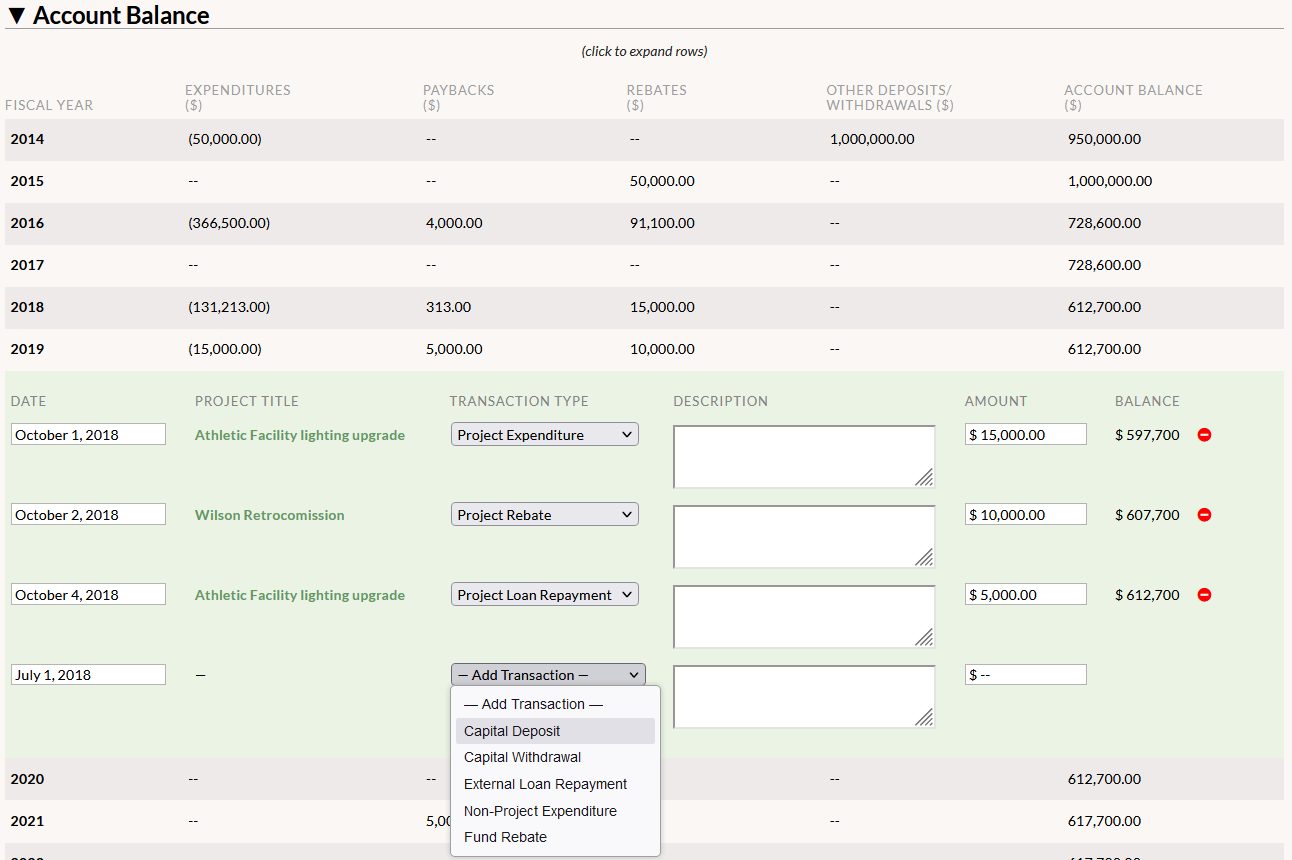
Task: Open the Wilson Retrocomission project link
Action: point(269,515)
